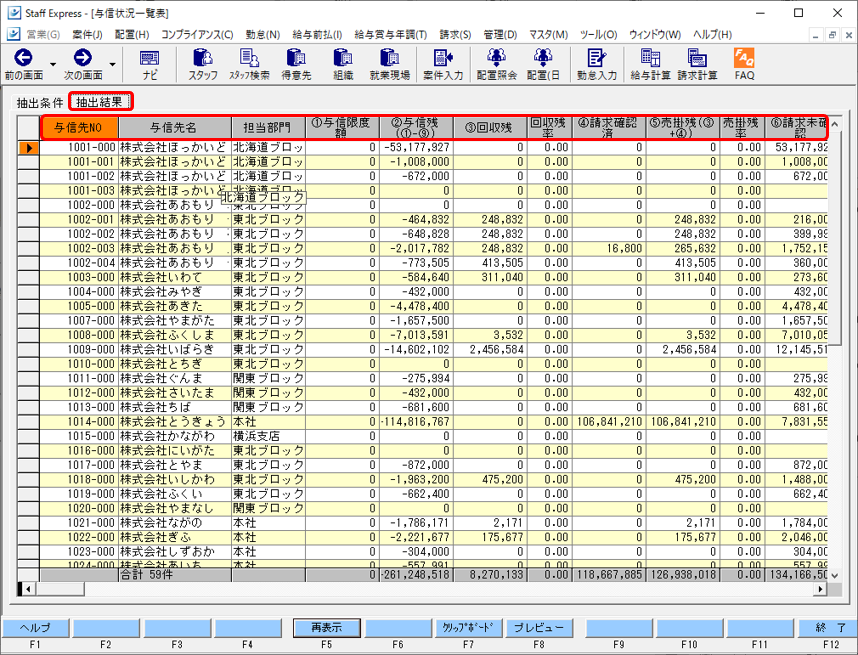The image size is (858, 655).
Task: Click the 担当部門 column header
Action: (268, 127)
